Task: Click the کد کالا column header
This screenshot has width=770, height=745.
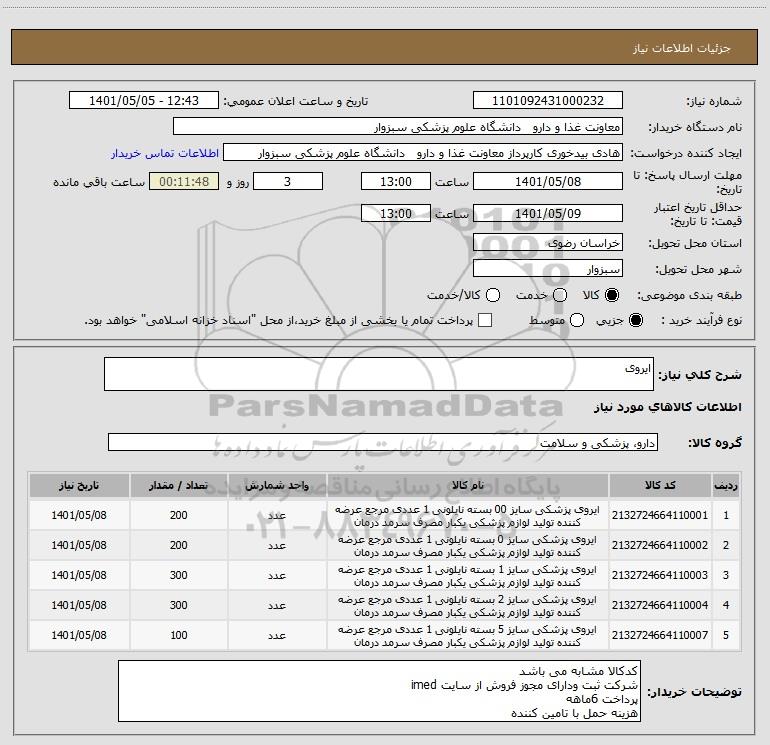Action: [x=660, y=486]
